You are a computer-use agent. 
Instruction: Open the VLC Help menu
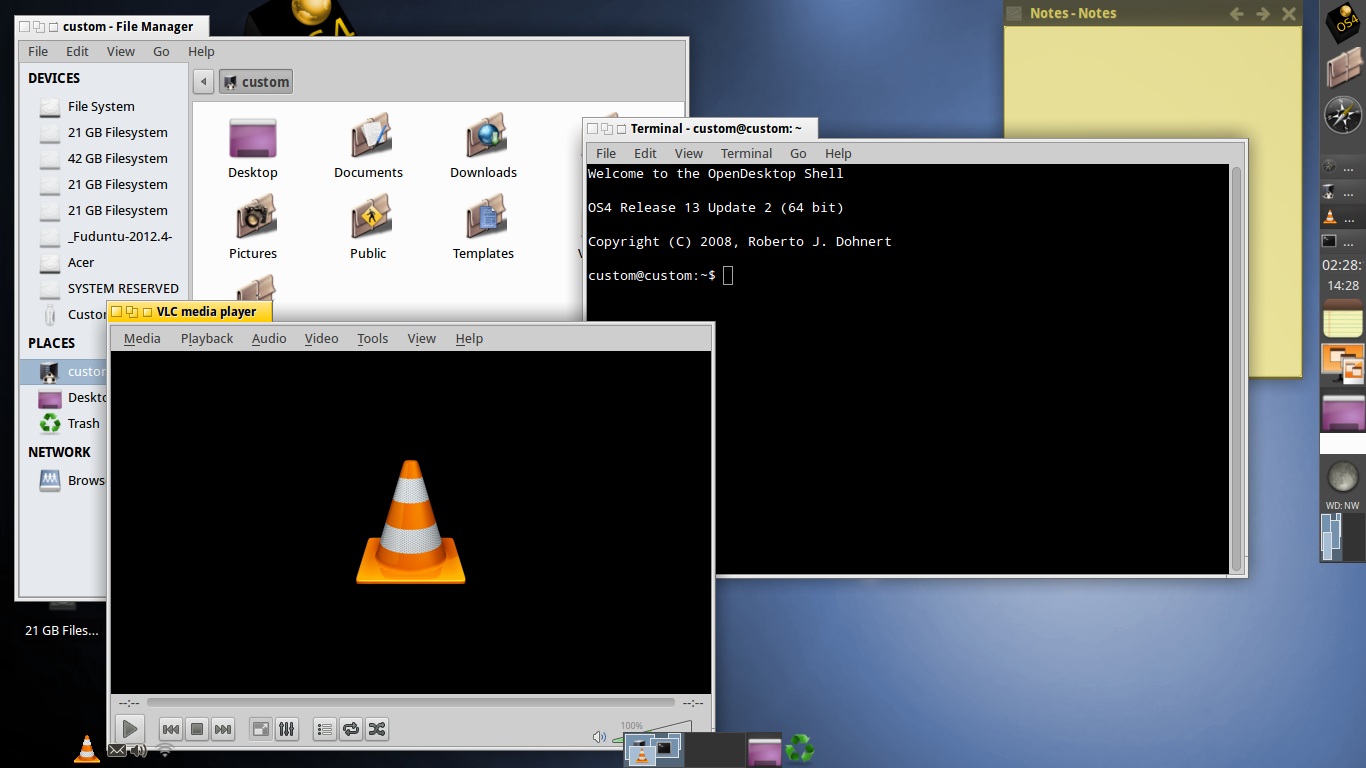[469, 339]
